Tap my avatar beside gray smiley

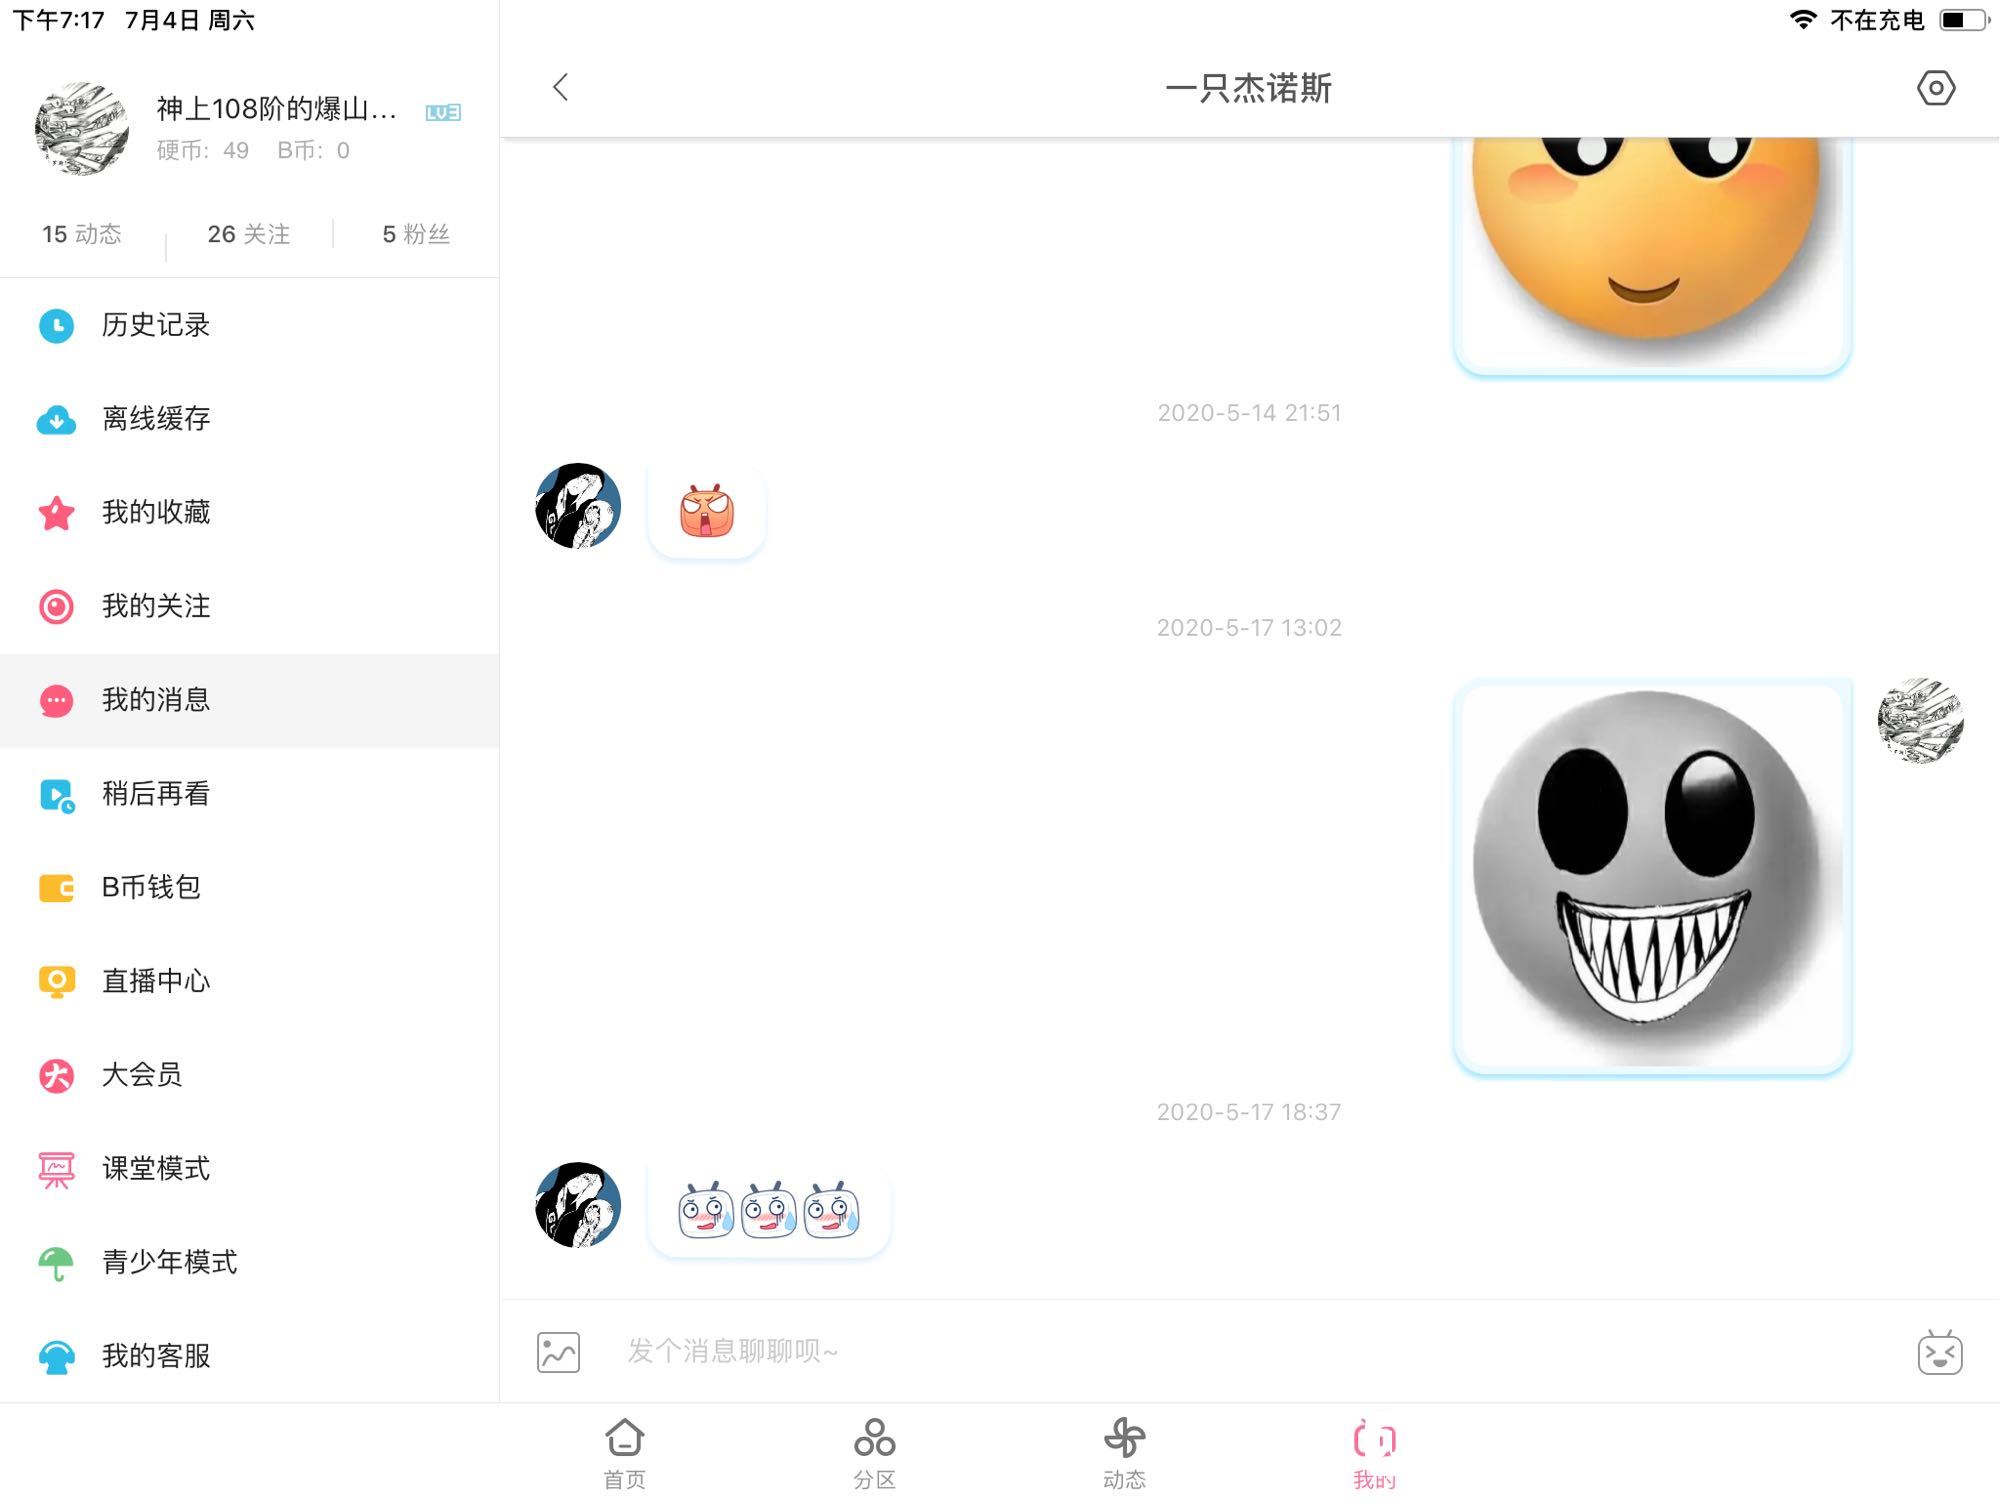(x=1920, y=722)
